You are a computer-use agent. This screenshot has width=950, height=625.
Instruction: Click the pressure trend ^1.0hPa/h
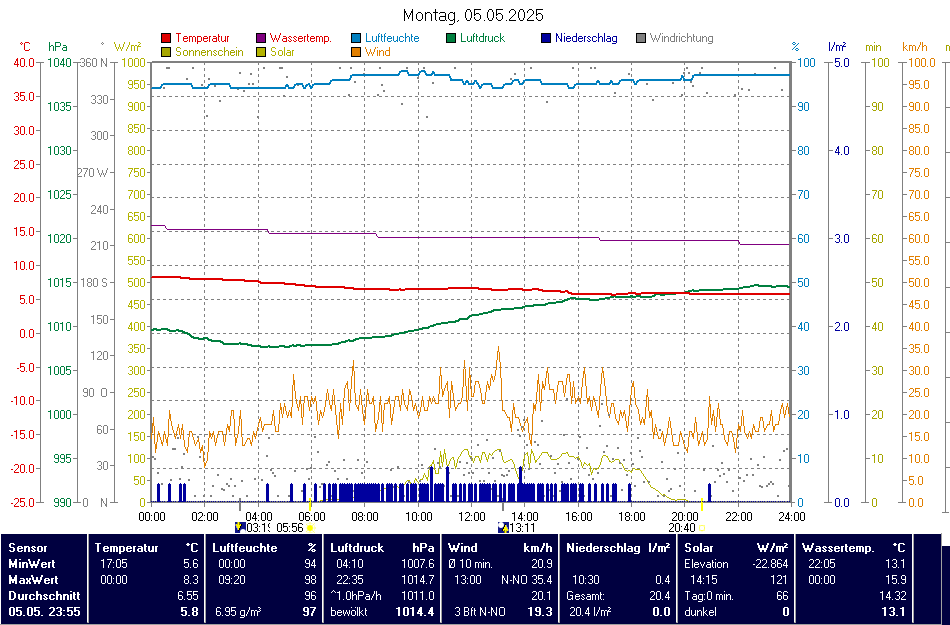[x=355, y=596]
